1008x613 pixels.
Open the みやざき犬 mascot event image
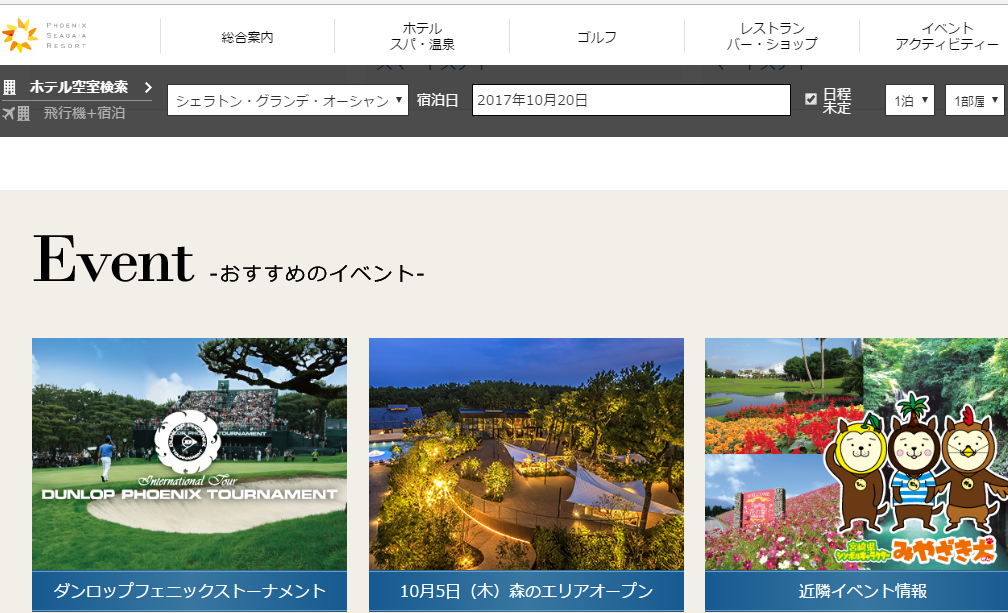856,454
